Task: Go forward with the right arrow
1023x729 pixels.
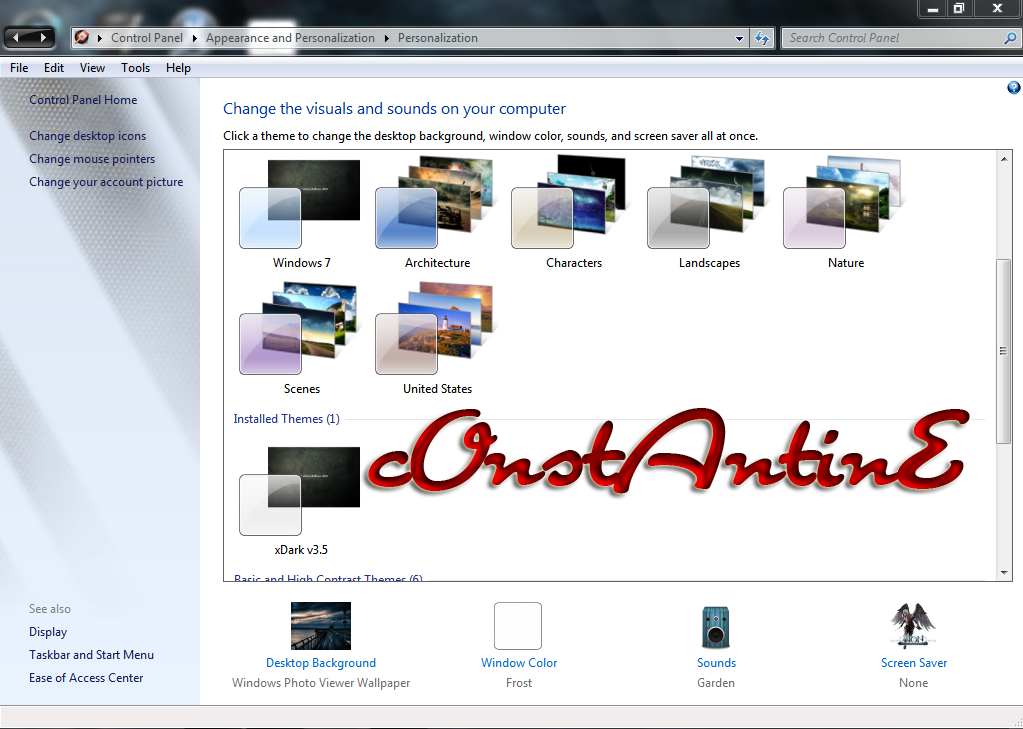Action: [42, 38]
